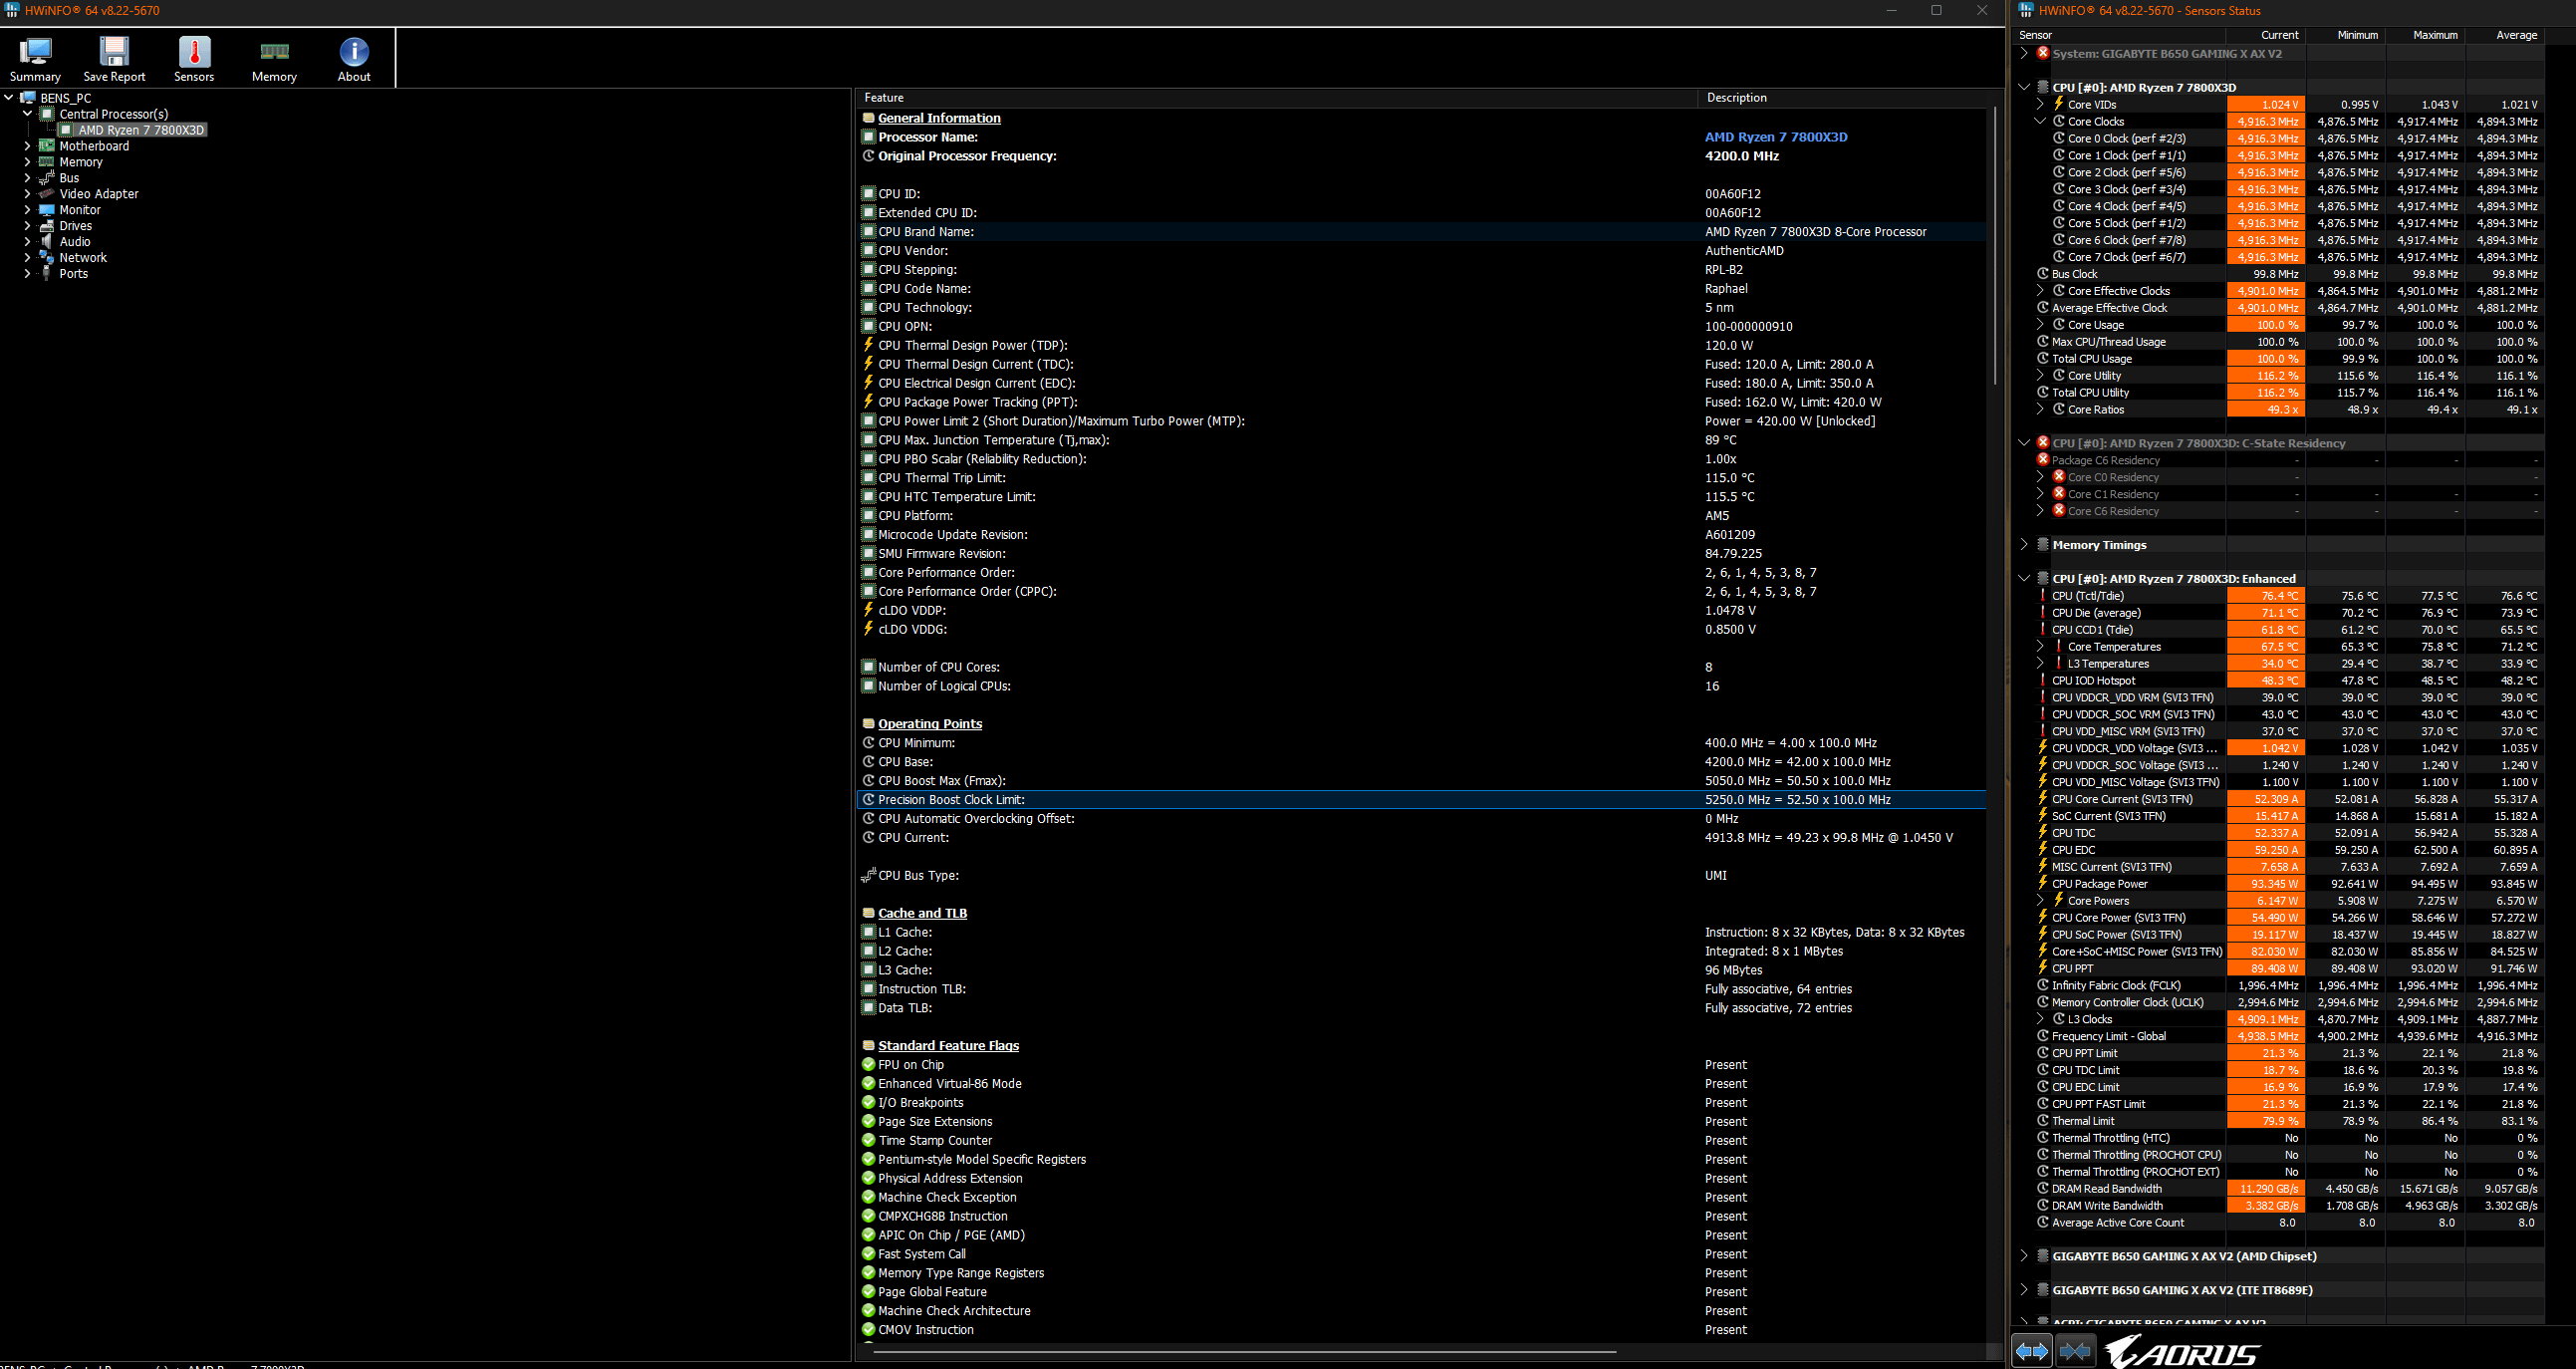This screenshot has width=2576, height=1369.
Task: Click the Cache and TLB section heading
Action: point(922,913)
